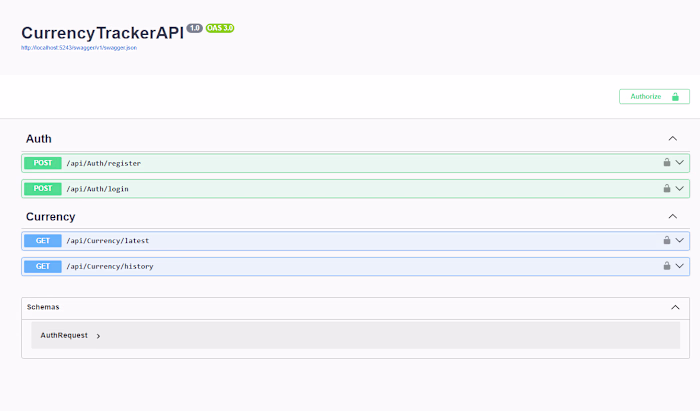Image resolution: width=700 pixels, height=411 pixels.
Task: Click the Currency section heading
Action: point(50,217)
